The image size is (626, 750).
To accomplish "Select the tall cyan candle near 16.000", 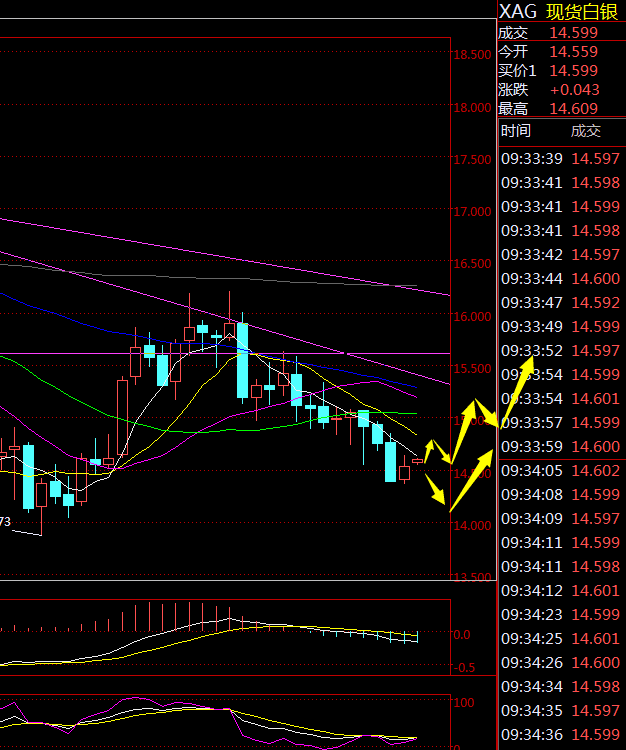I will click(x=242, y=359).
